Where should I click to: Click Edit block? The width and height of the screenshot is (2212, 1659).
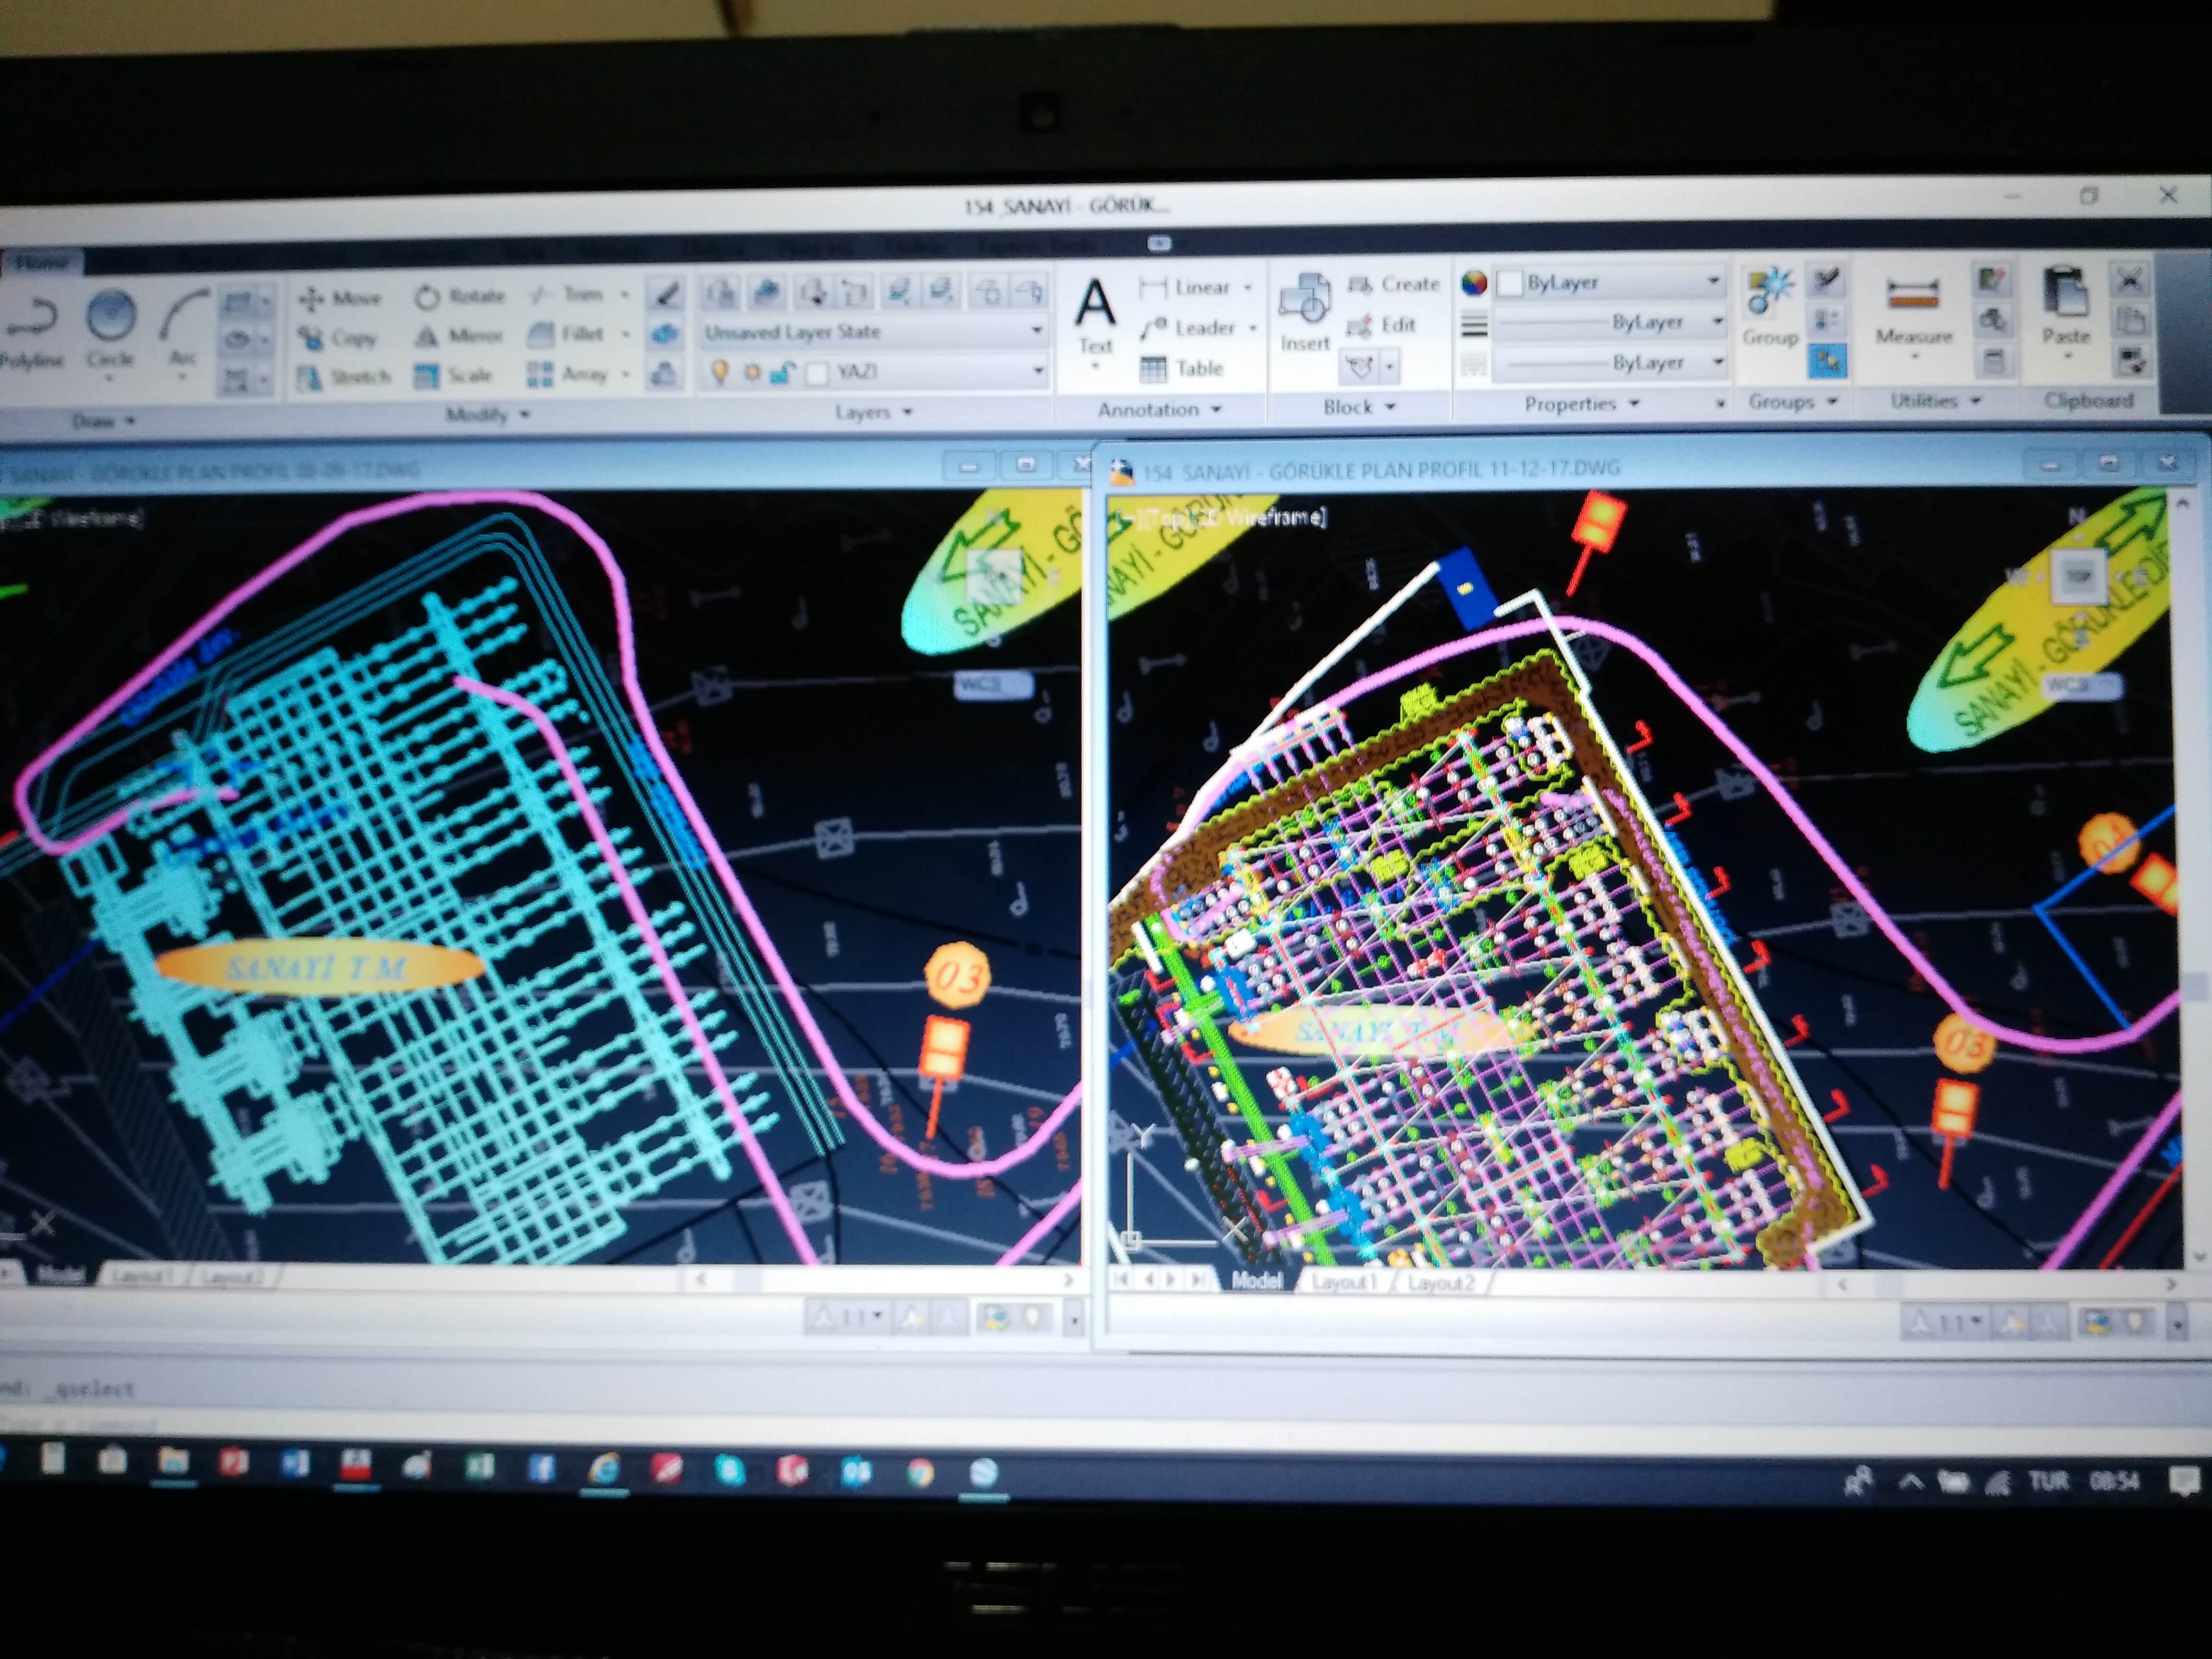tap(1382, 325)
